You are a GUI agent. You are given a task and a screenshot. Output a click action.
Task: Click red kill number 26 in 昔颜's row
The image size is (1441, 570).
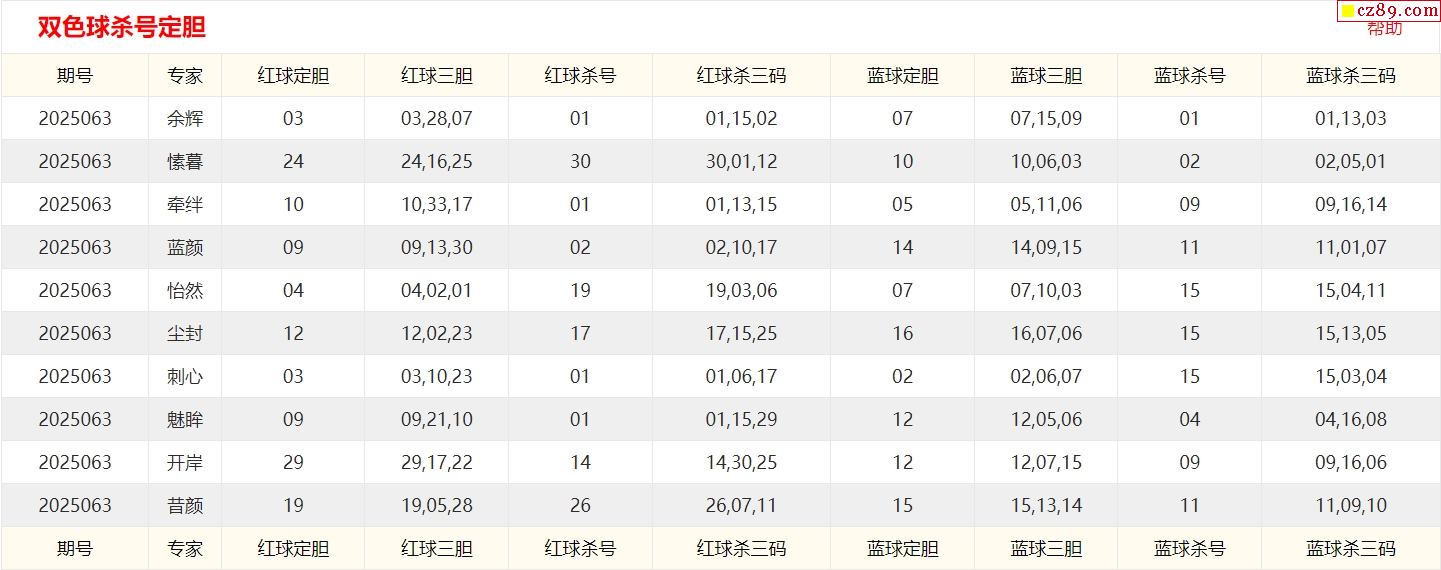580,505
